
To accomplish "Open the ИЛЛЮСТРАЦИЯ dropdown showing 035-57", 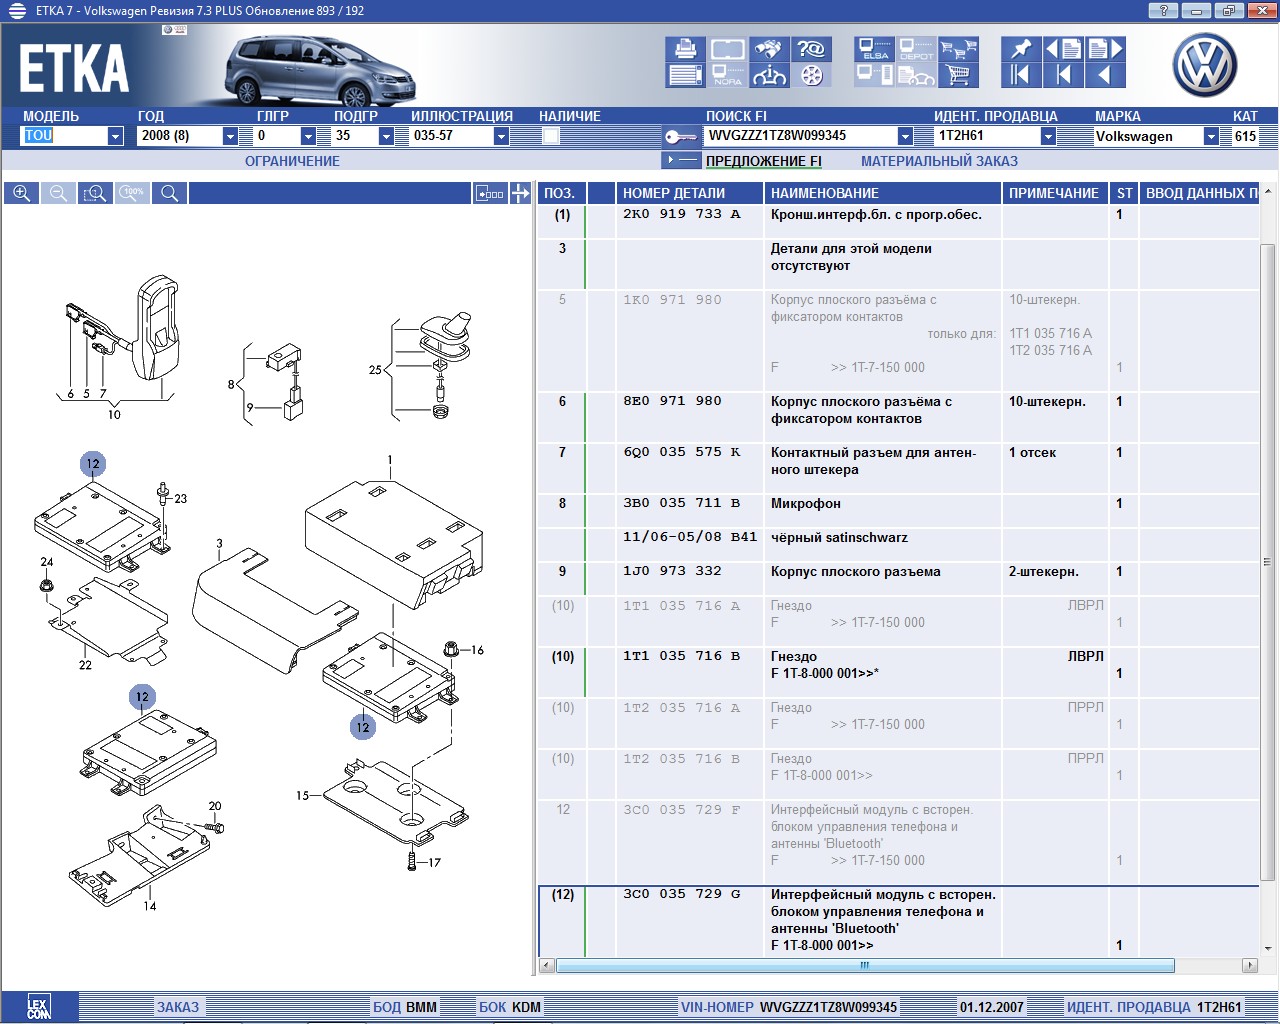I will tap(501, 136).
